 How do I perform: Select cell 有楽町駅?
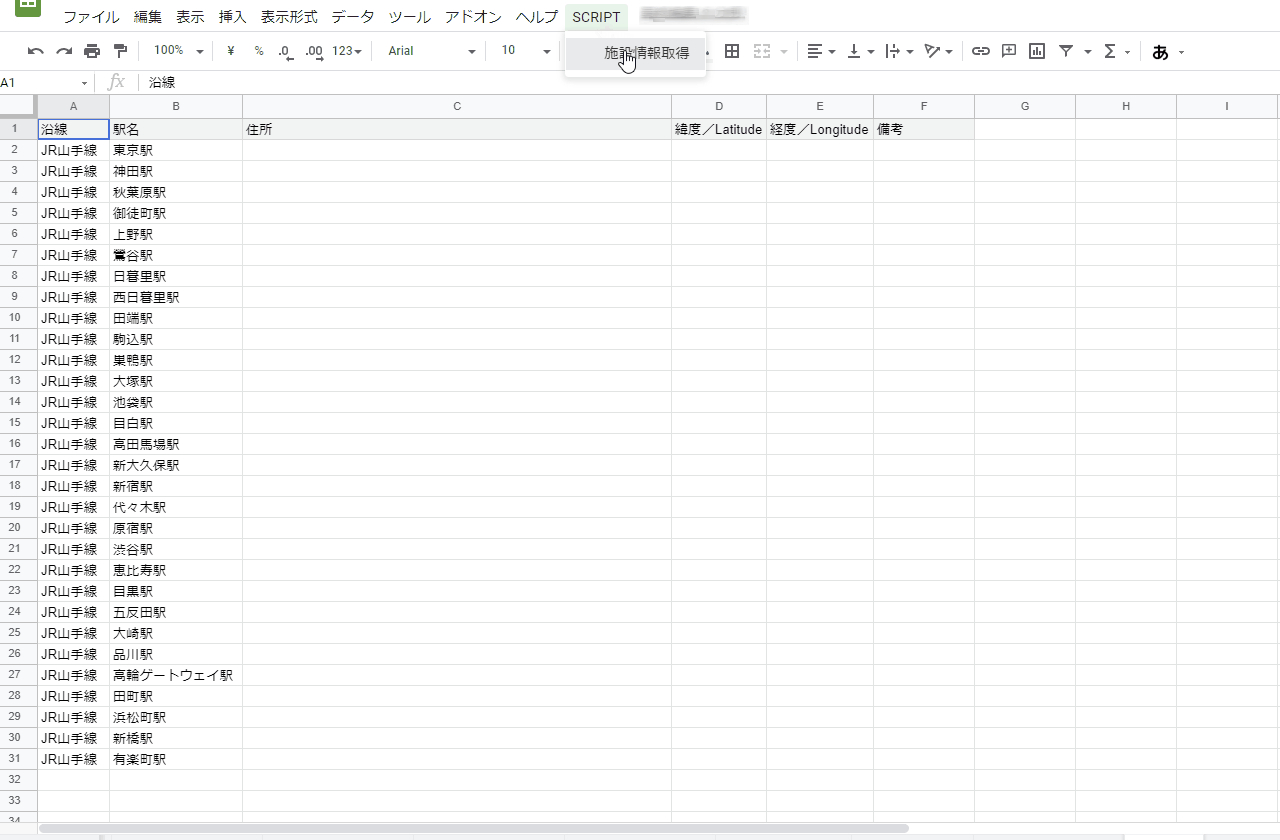tap(176, 759)
